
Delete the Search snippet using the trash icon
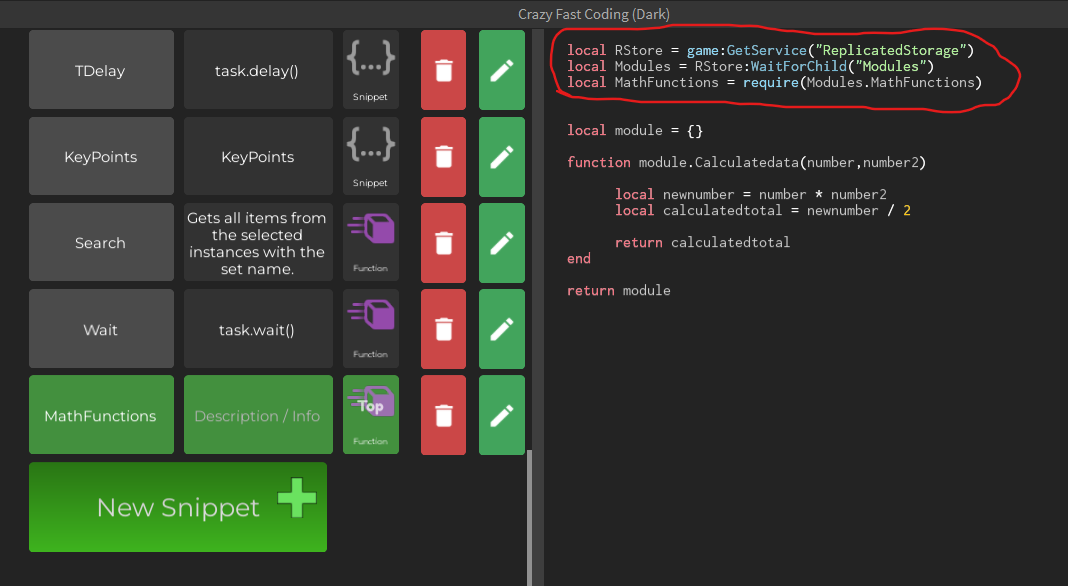tap(443, 241)
